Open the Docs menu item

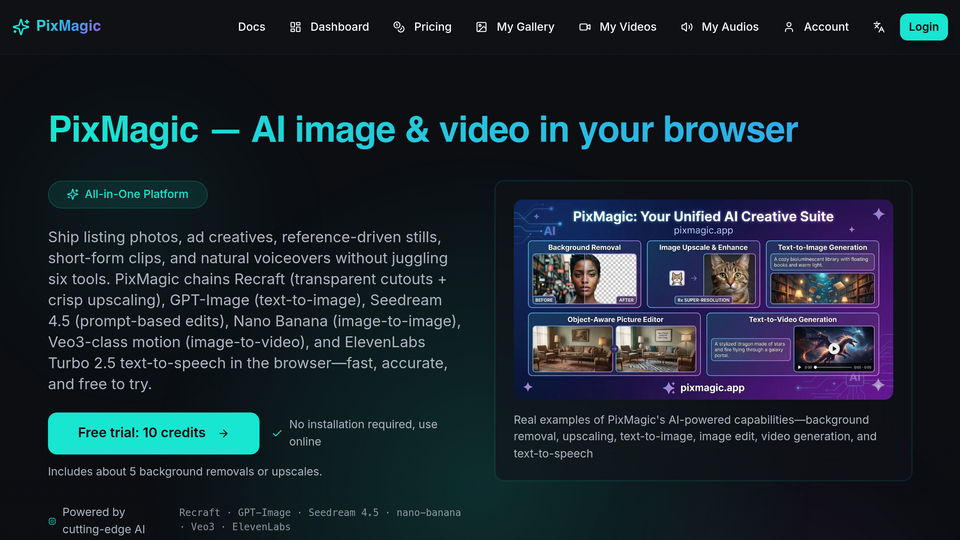click(252, 27)
